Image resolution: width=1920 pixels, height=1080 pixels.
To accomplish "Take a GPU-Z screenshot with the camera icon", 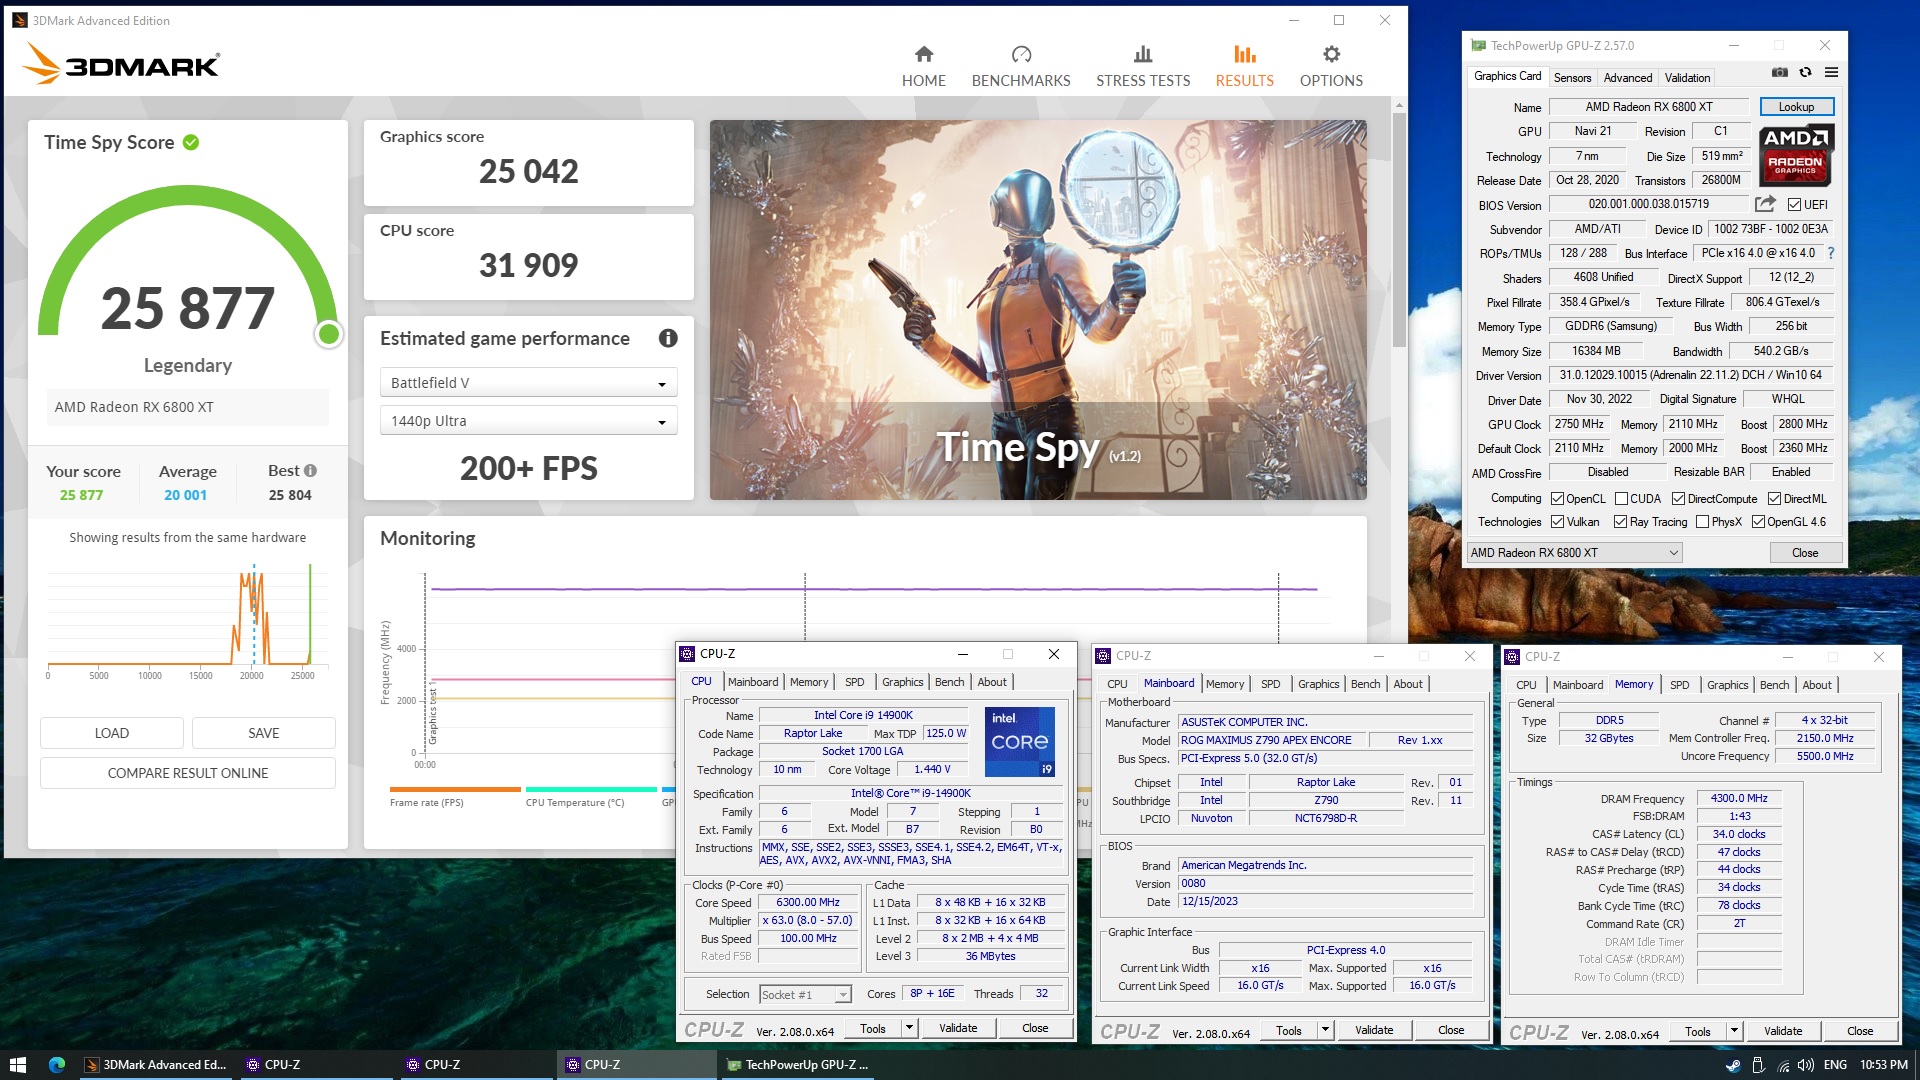I will click(x=1780, y=72).
